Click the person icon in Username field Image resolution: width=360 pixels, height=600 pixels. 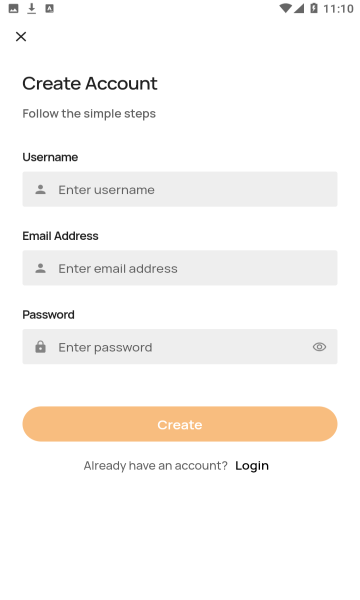point(41,189)
